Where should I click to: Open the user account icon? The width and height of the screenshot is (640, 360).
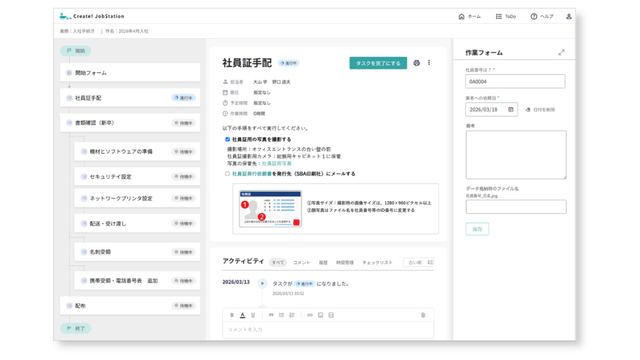[x=569, y=17]
